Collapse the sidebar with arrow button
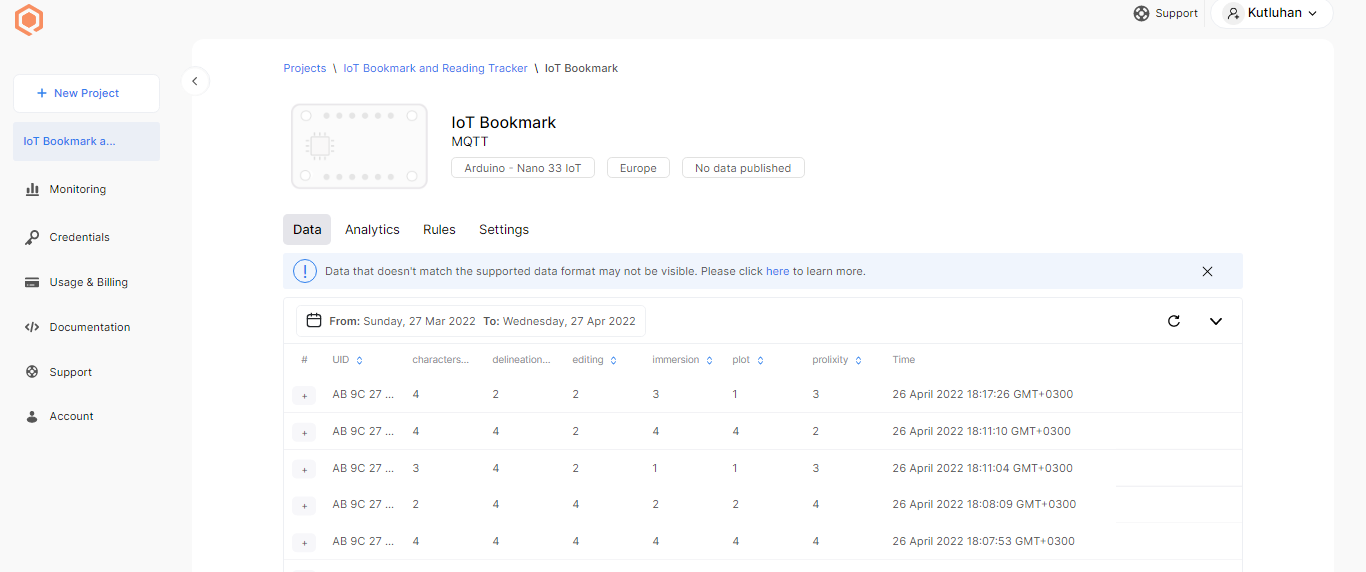Screen dimensions: 1366x572 coord(195,81)
